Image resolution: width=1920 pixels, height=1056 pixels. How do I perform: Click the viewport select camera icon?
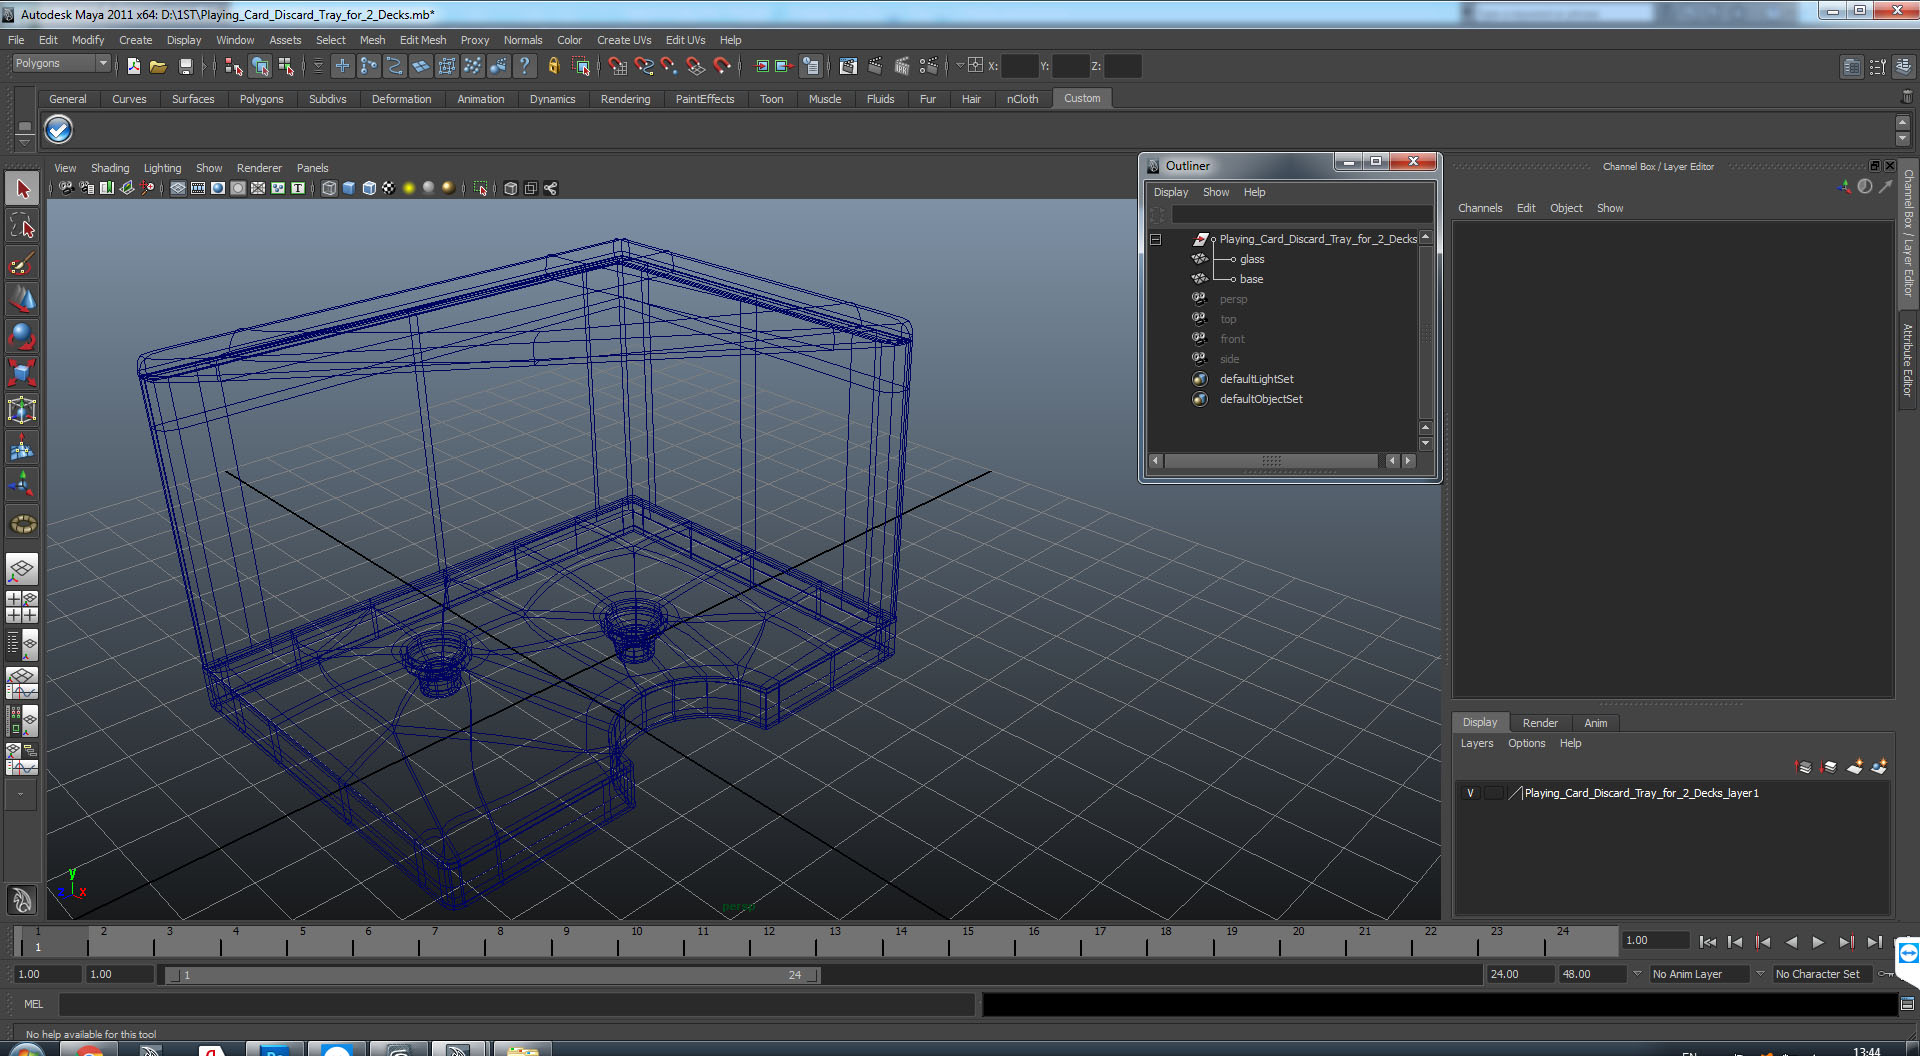pyautogui.click(x=65, y=188)
